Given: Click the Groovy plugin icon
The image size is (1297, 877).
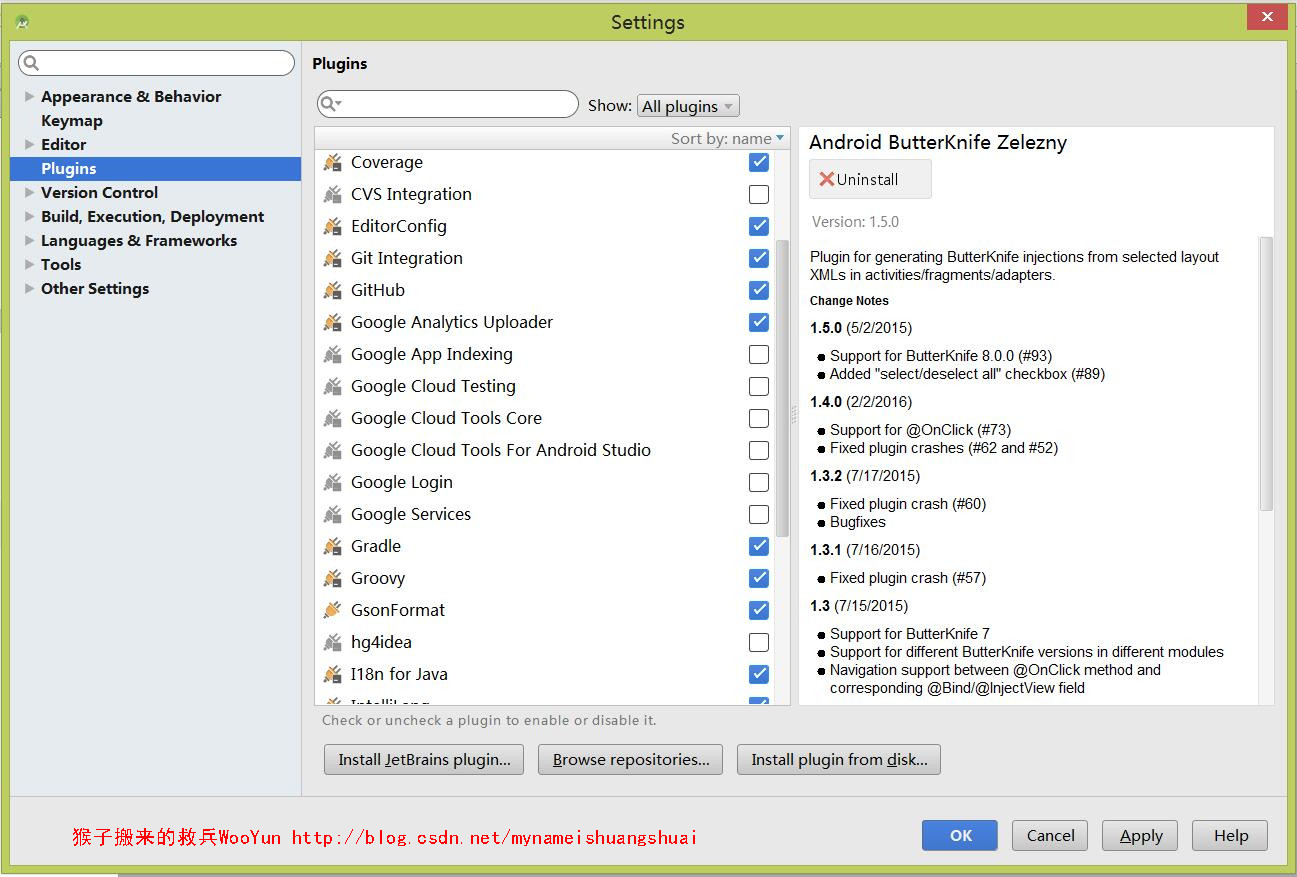Looking at the screenshot, I should [333, 578].
